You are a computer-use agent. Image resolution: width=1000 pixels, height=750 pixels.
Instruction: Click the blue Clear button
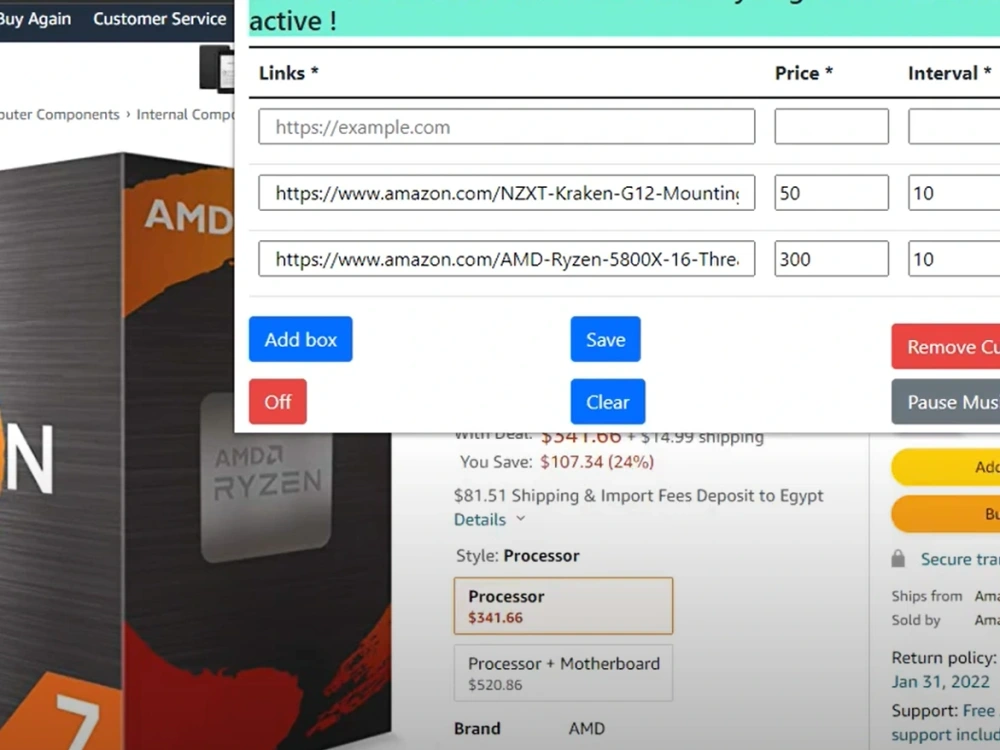[x=608, y=402]
